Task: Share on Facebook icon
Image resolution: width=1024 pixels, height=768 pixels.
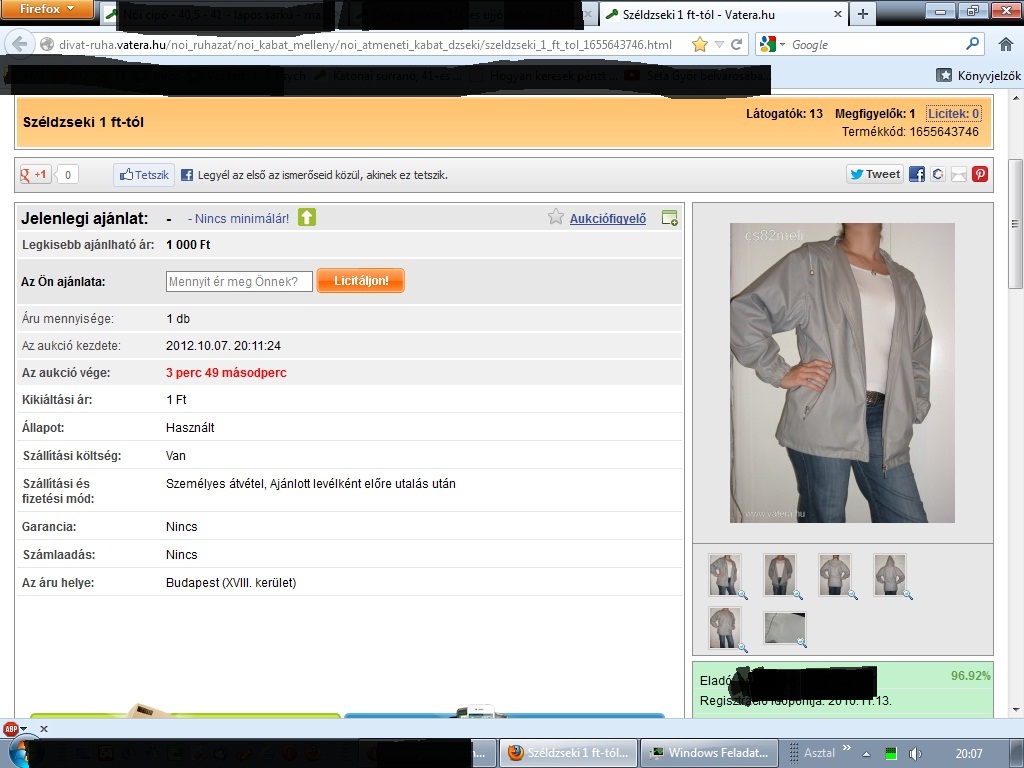Action: [x=917, y=174]
